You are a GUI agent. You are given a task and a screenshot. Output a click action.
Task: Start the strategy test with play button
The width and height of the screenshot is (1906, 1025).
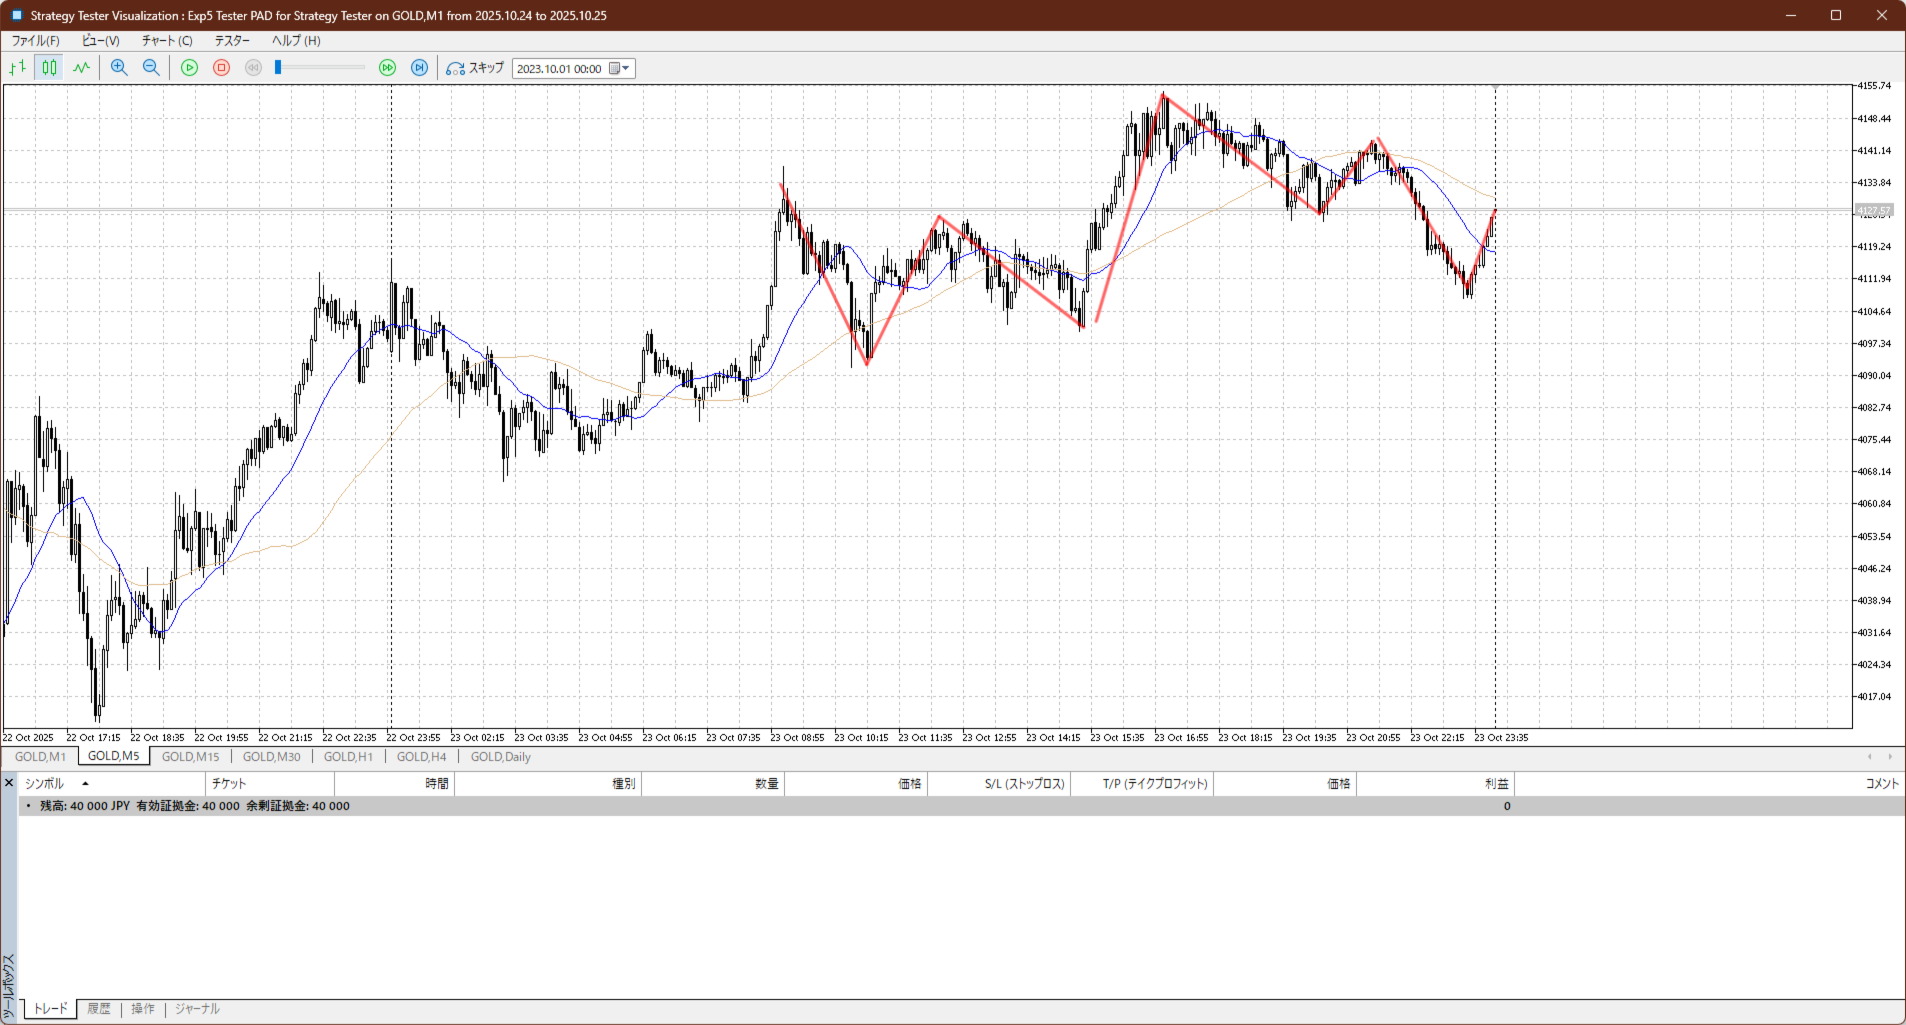(x=189, y=68)
